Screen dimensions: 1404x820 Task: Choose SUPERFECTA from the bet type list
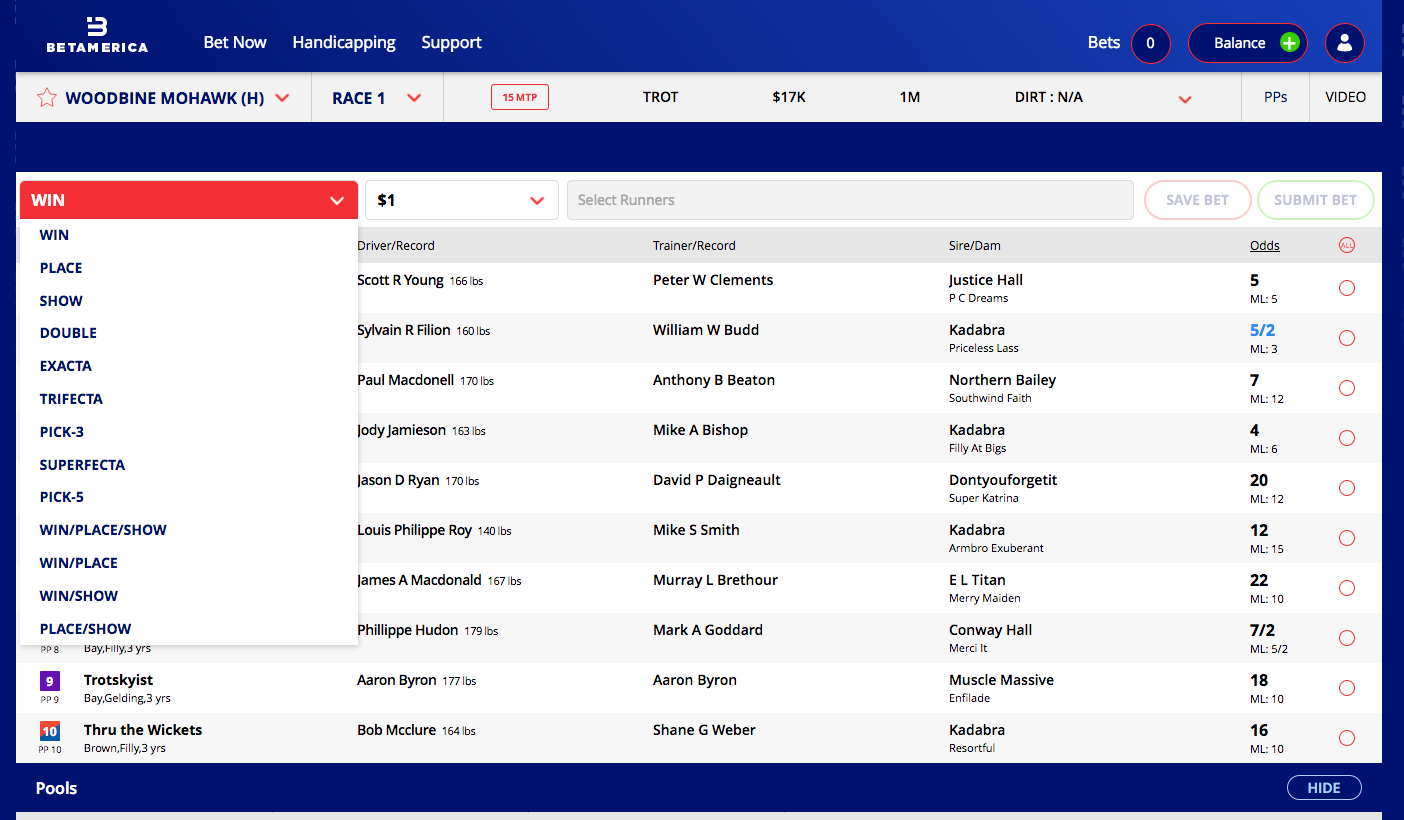(x=82, y=465)
